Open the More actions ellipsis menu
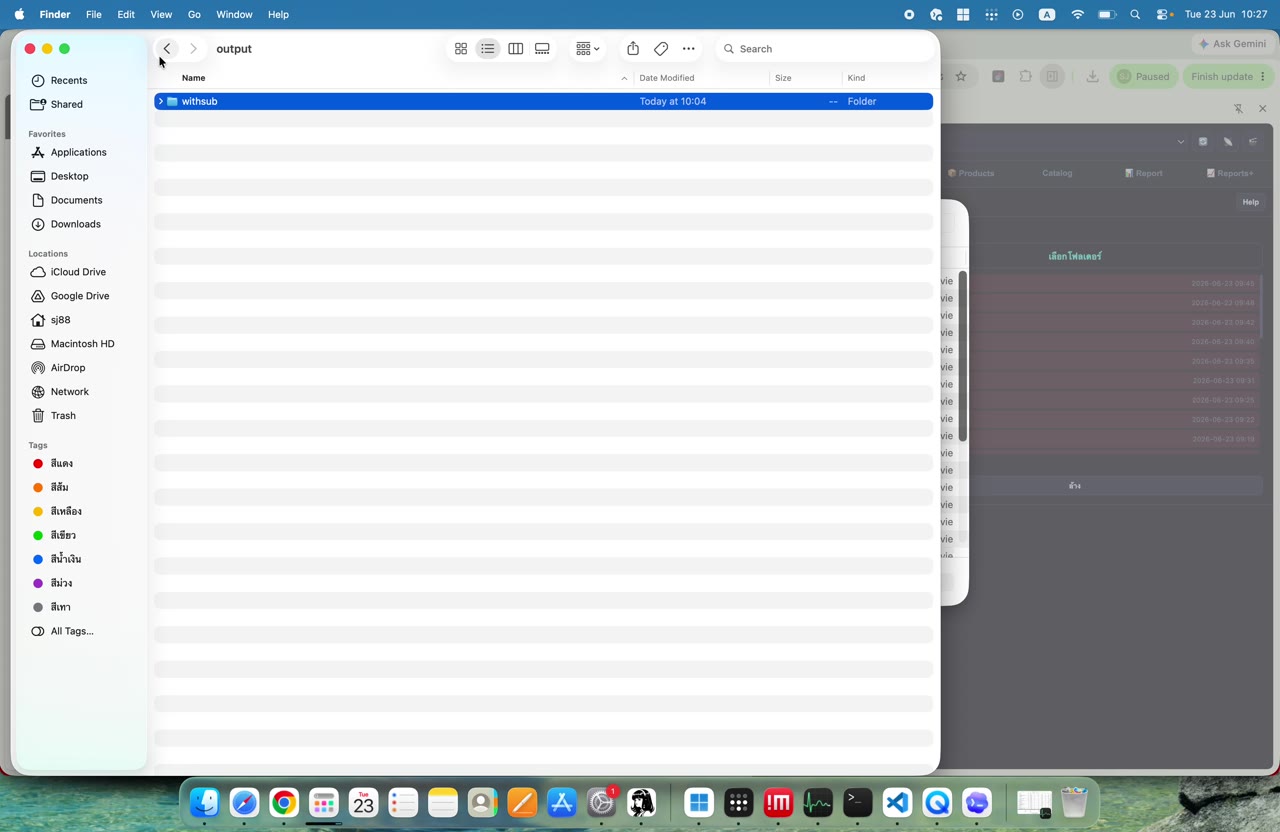This screenshot has height=832, width=1280. coord(689,49)
